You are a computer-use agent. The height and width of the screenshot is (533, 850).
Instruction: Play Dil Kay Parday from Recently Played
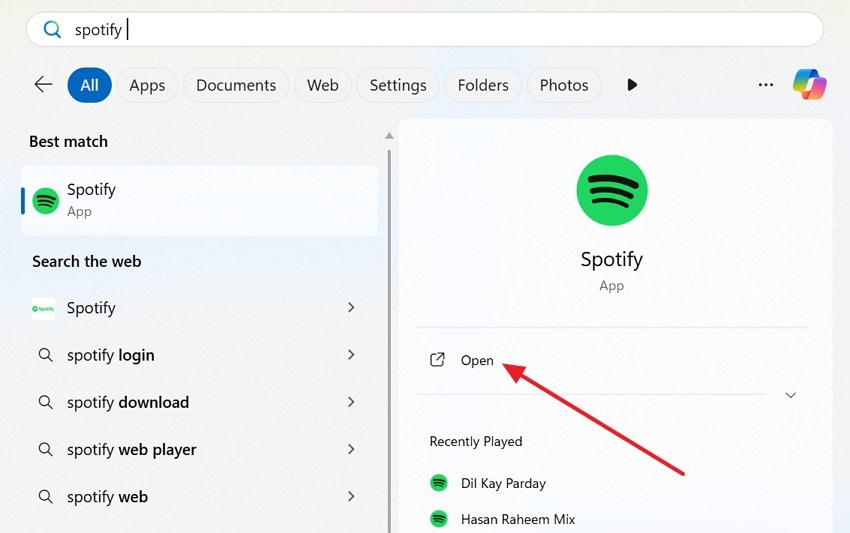click(503, 483)
